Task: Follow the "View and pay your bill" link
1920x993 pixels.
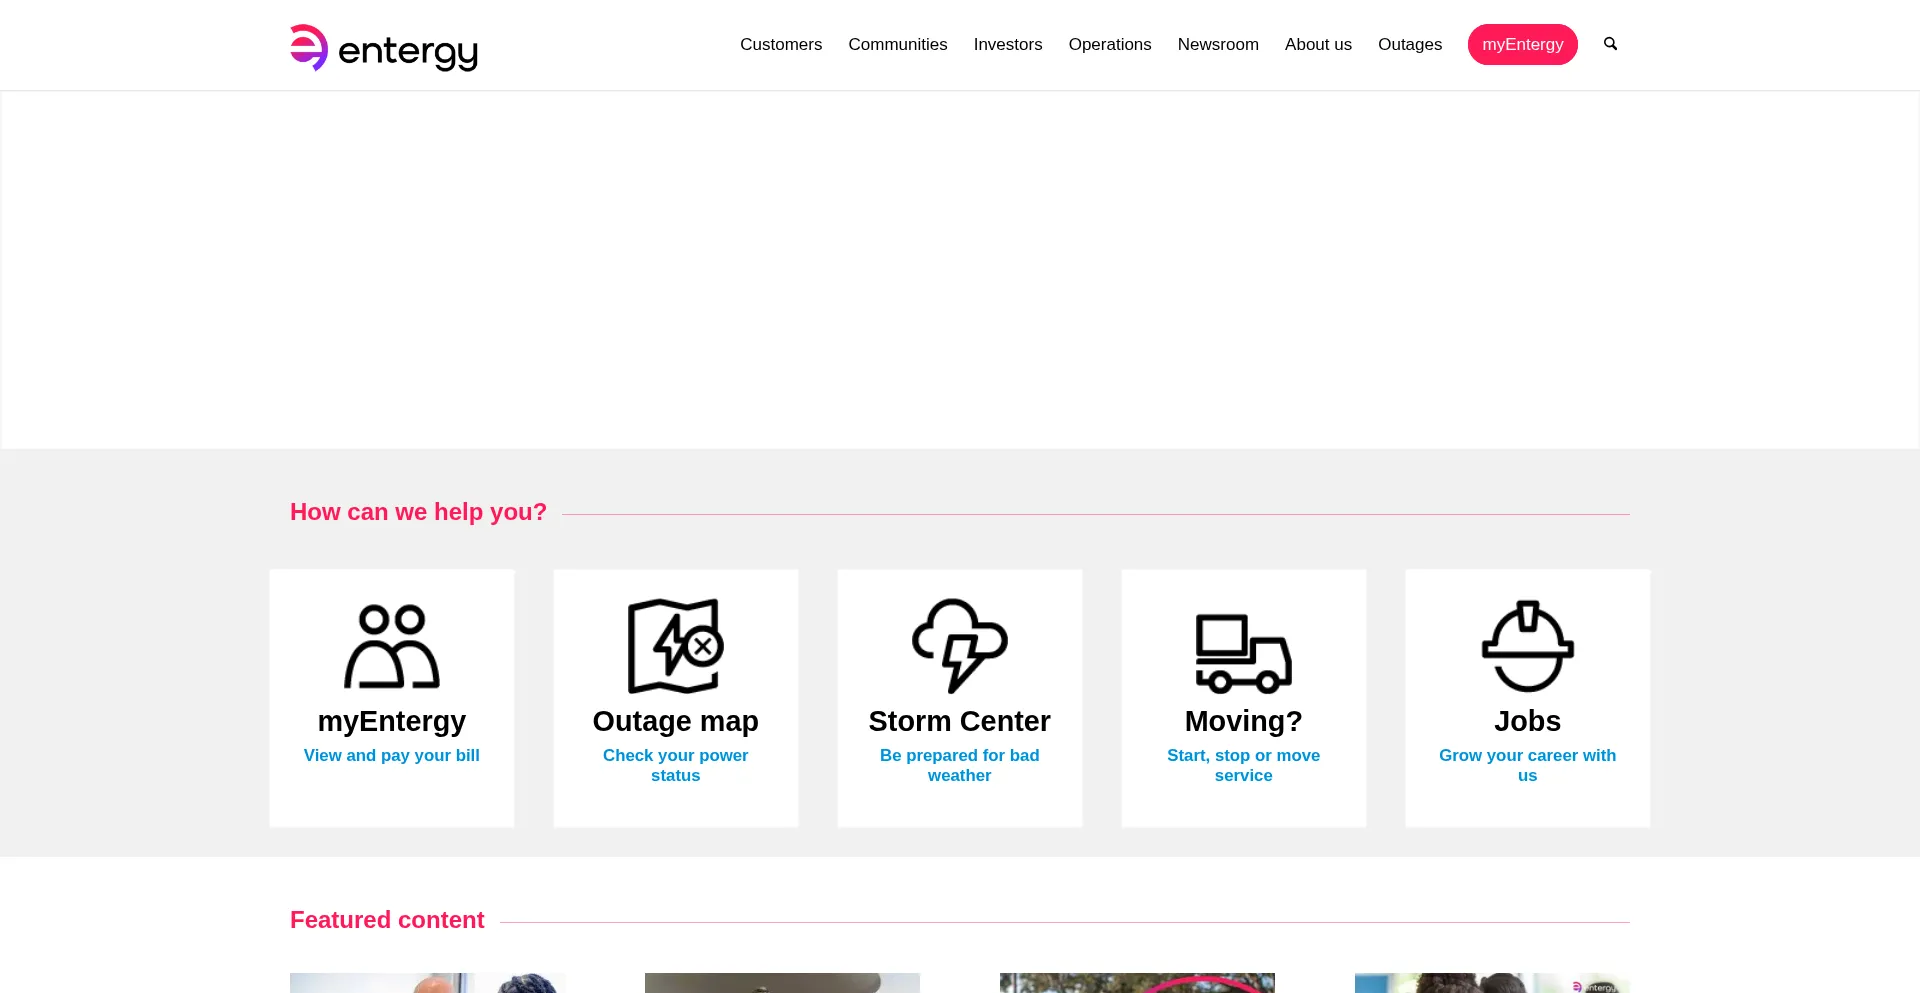Action: point(392,755)
